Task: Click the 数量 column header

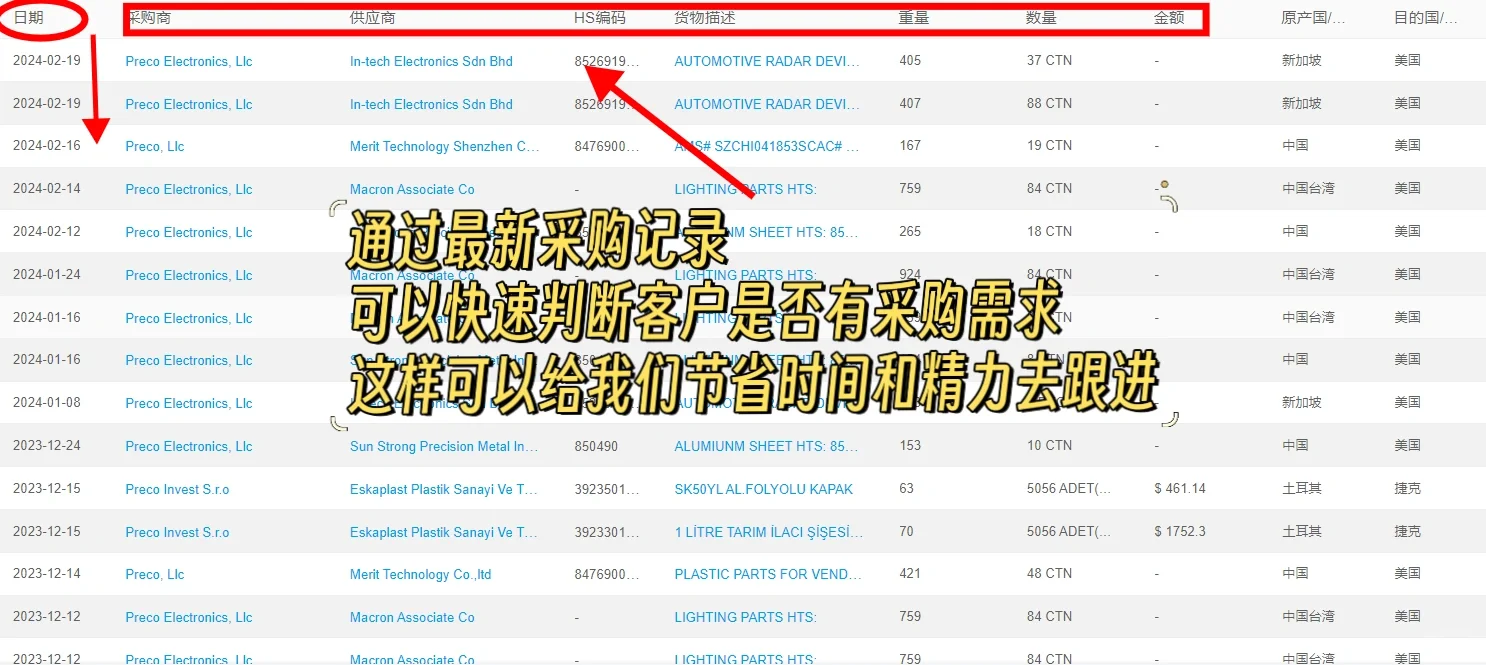Action: click(x=1042, y=18)
